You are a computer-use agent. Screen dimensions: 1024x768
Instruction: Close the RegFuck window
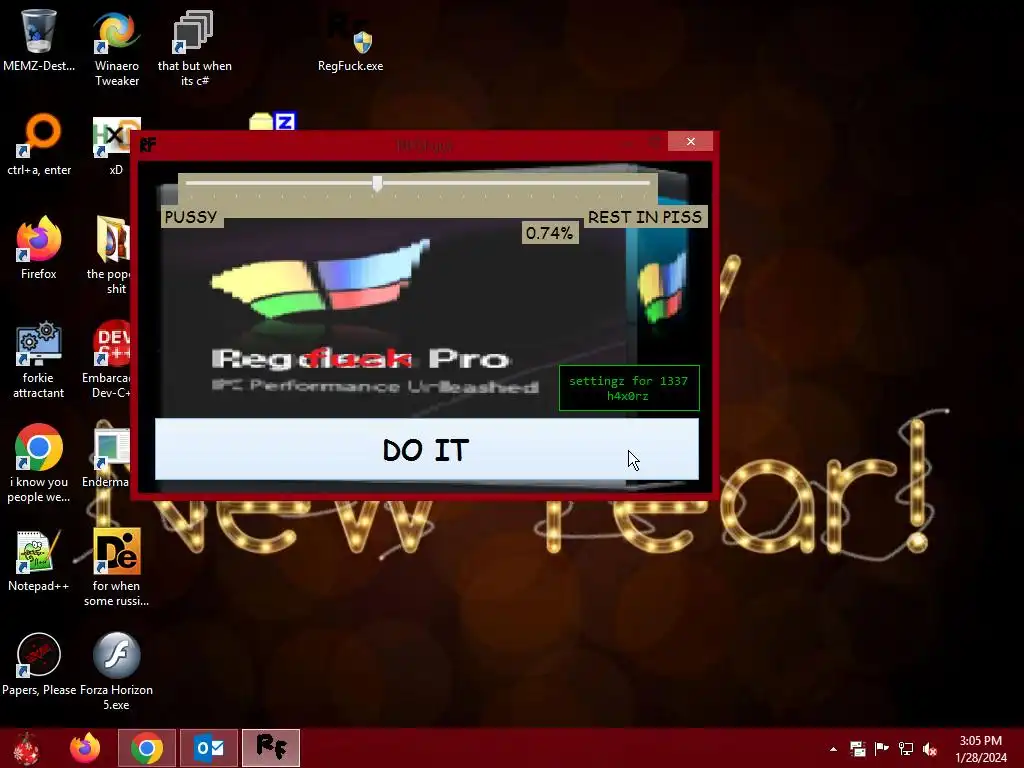click(690, 141)
